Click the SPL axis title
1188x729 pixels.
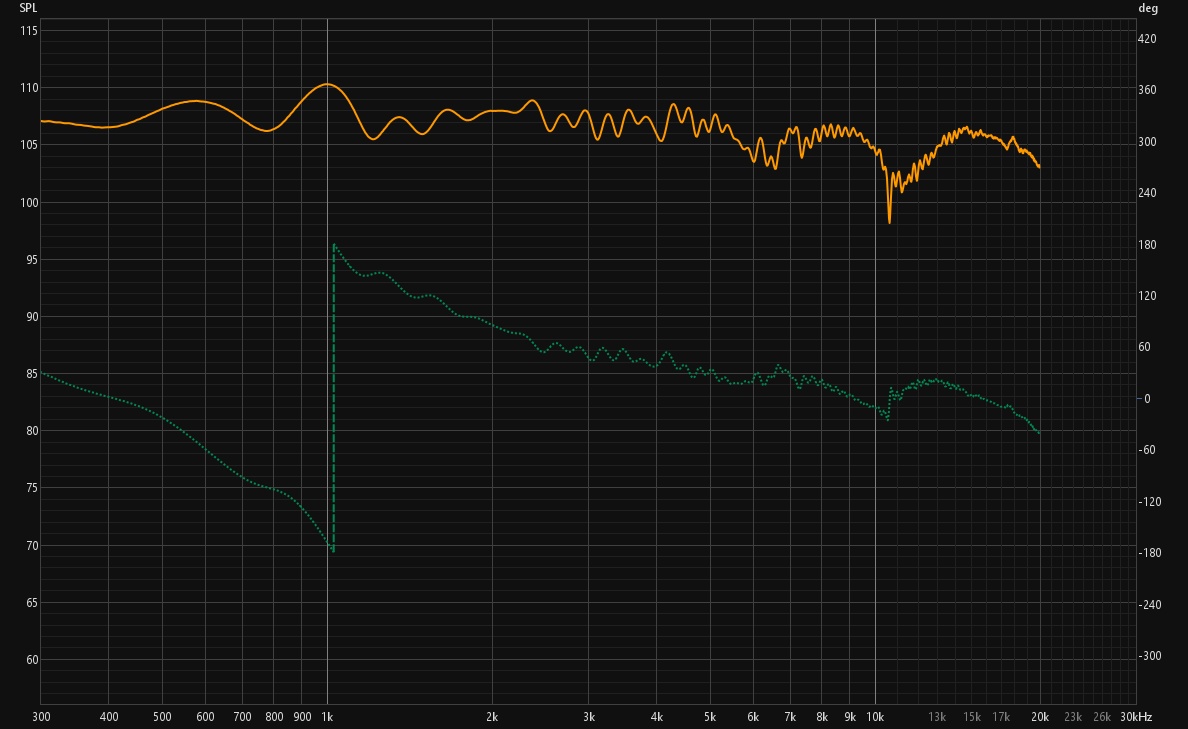coord(28,8)
